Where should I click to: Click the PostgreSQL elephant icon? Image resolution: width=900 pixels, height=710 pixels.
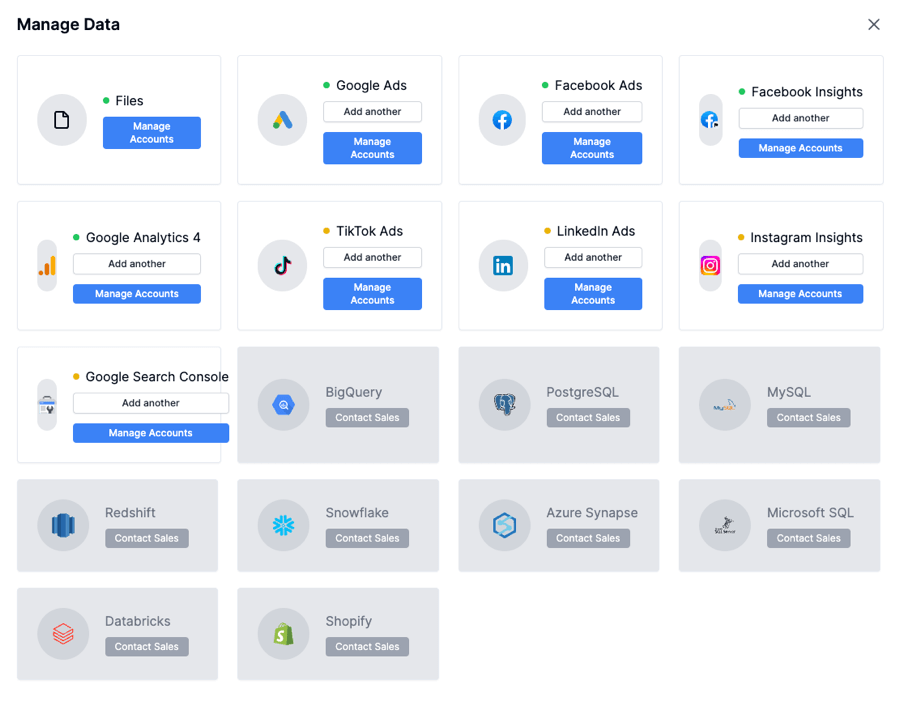click(x=504, y=405)
